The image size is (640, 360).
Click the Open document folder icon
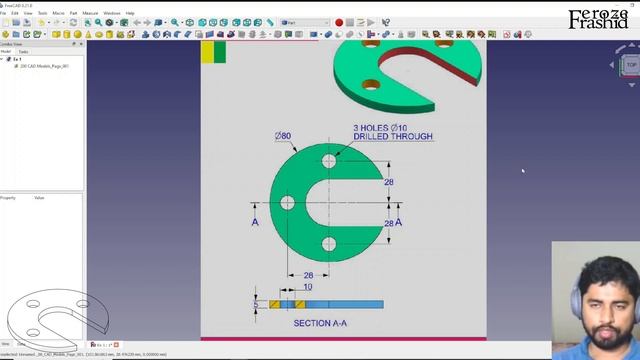[x=16, y=22]
